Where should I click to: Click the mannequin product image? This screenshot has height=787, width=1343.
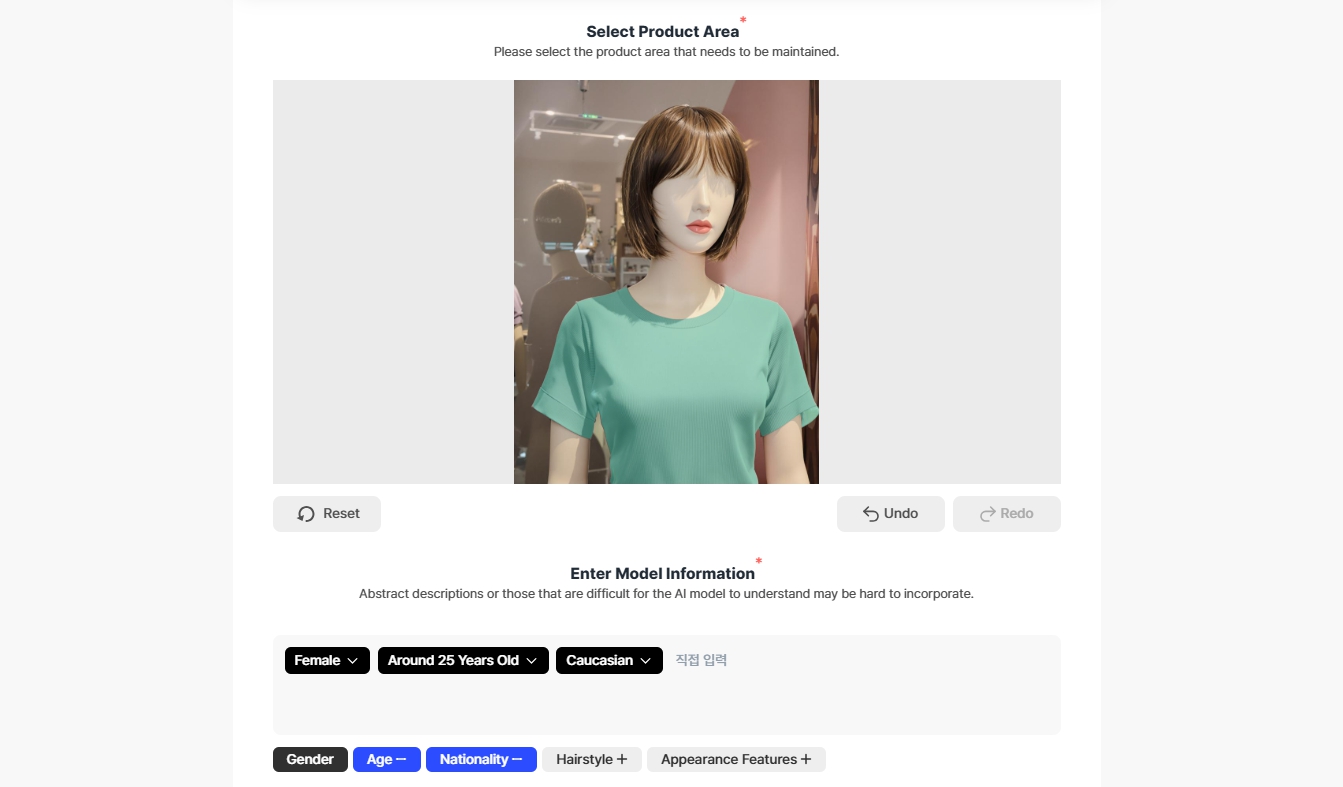[666, 280]
